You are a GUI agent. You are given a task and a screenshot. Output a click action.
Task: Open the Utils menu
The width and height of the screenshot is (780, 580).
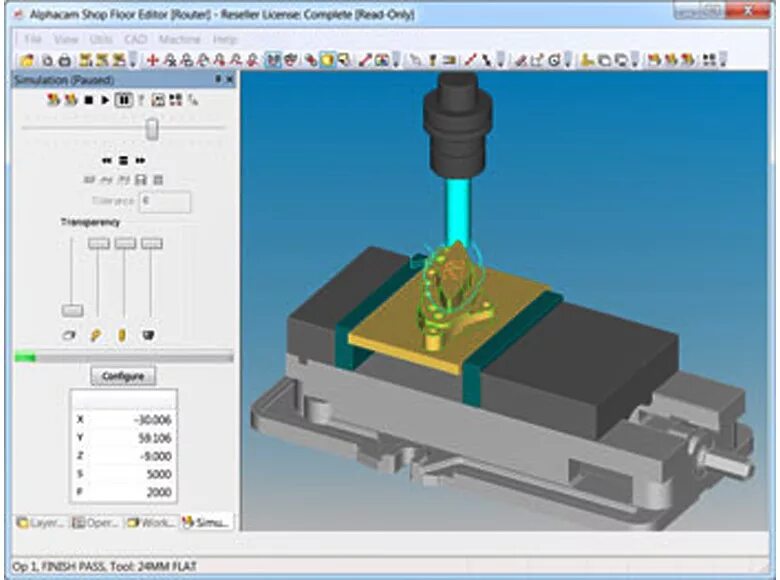coord(101,39)
